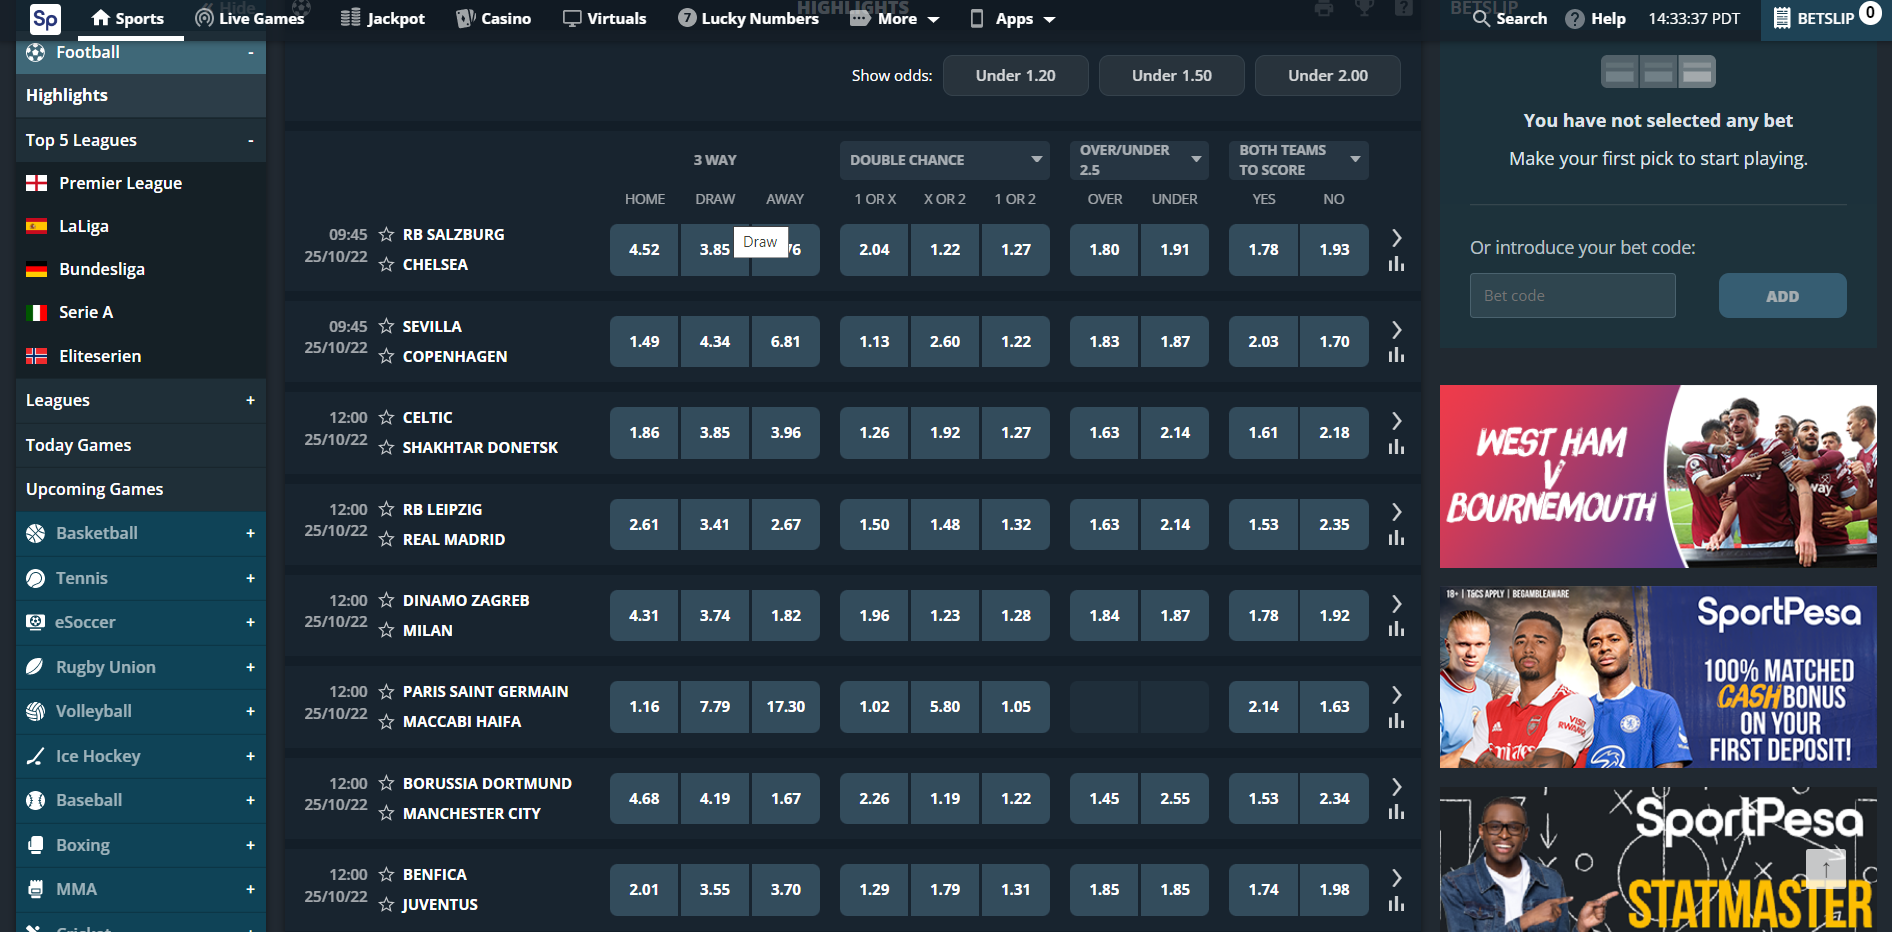Image resolution: width=1892 pixels, height=932 pixels.
Task: Open the Betslip icon in header
Action: click(1782, 18)
